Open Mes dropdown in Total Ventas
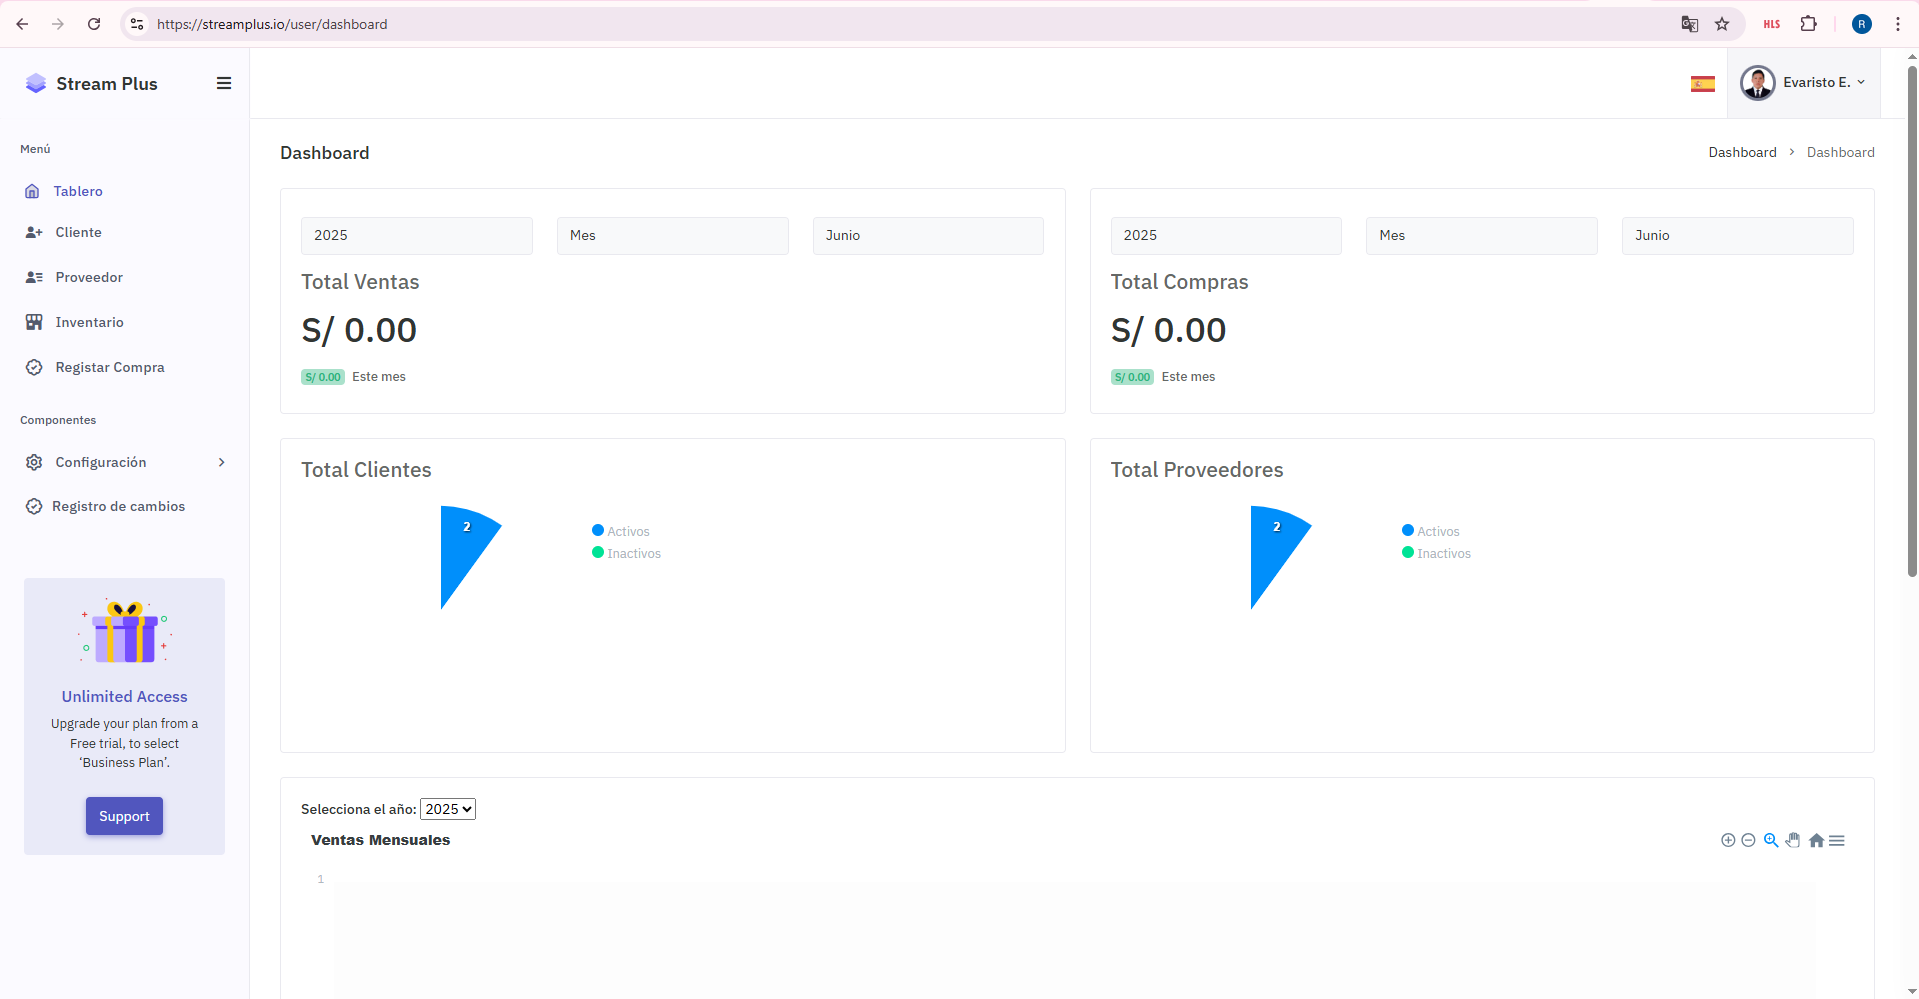The width and height of the screenshot is (1919, 999). (x=673, y=236)
